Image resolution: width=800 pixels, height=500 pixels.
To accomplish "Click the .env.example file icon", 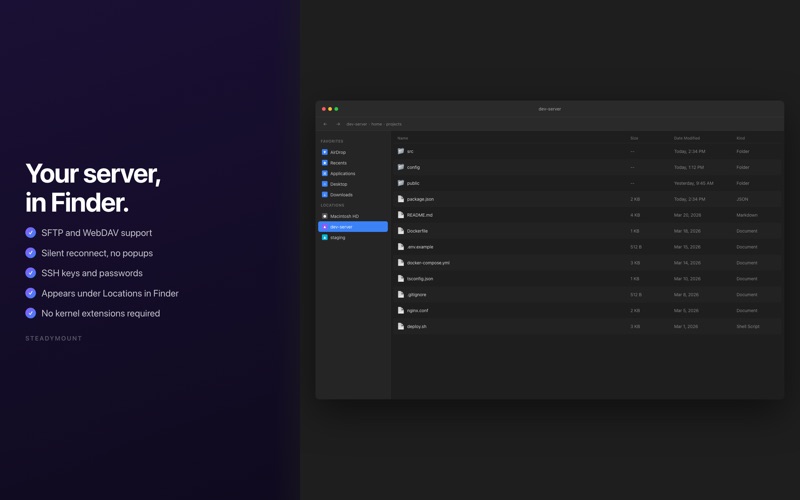I will point(401,246).
